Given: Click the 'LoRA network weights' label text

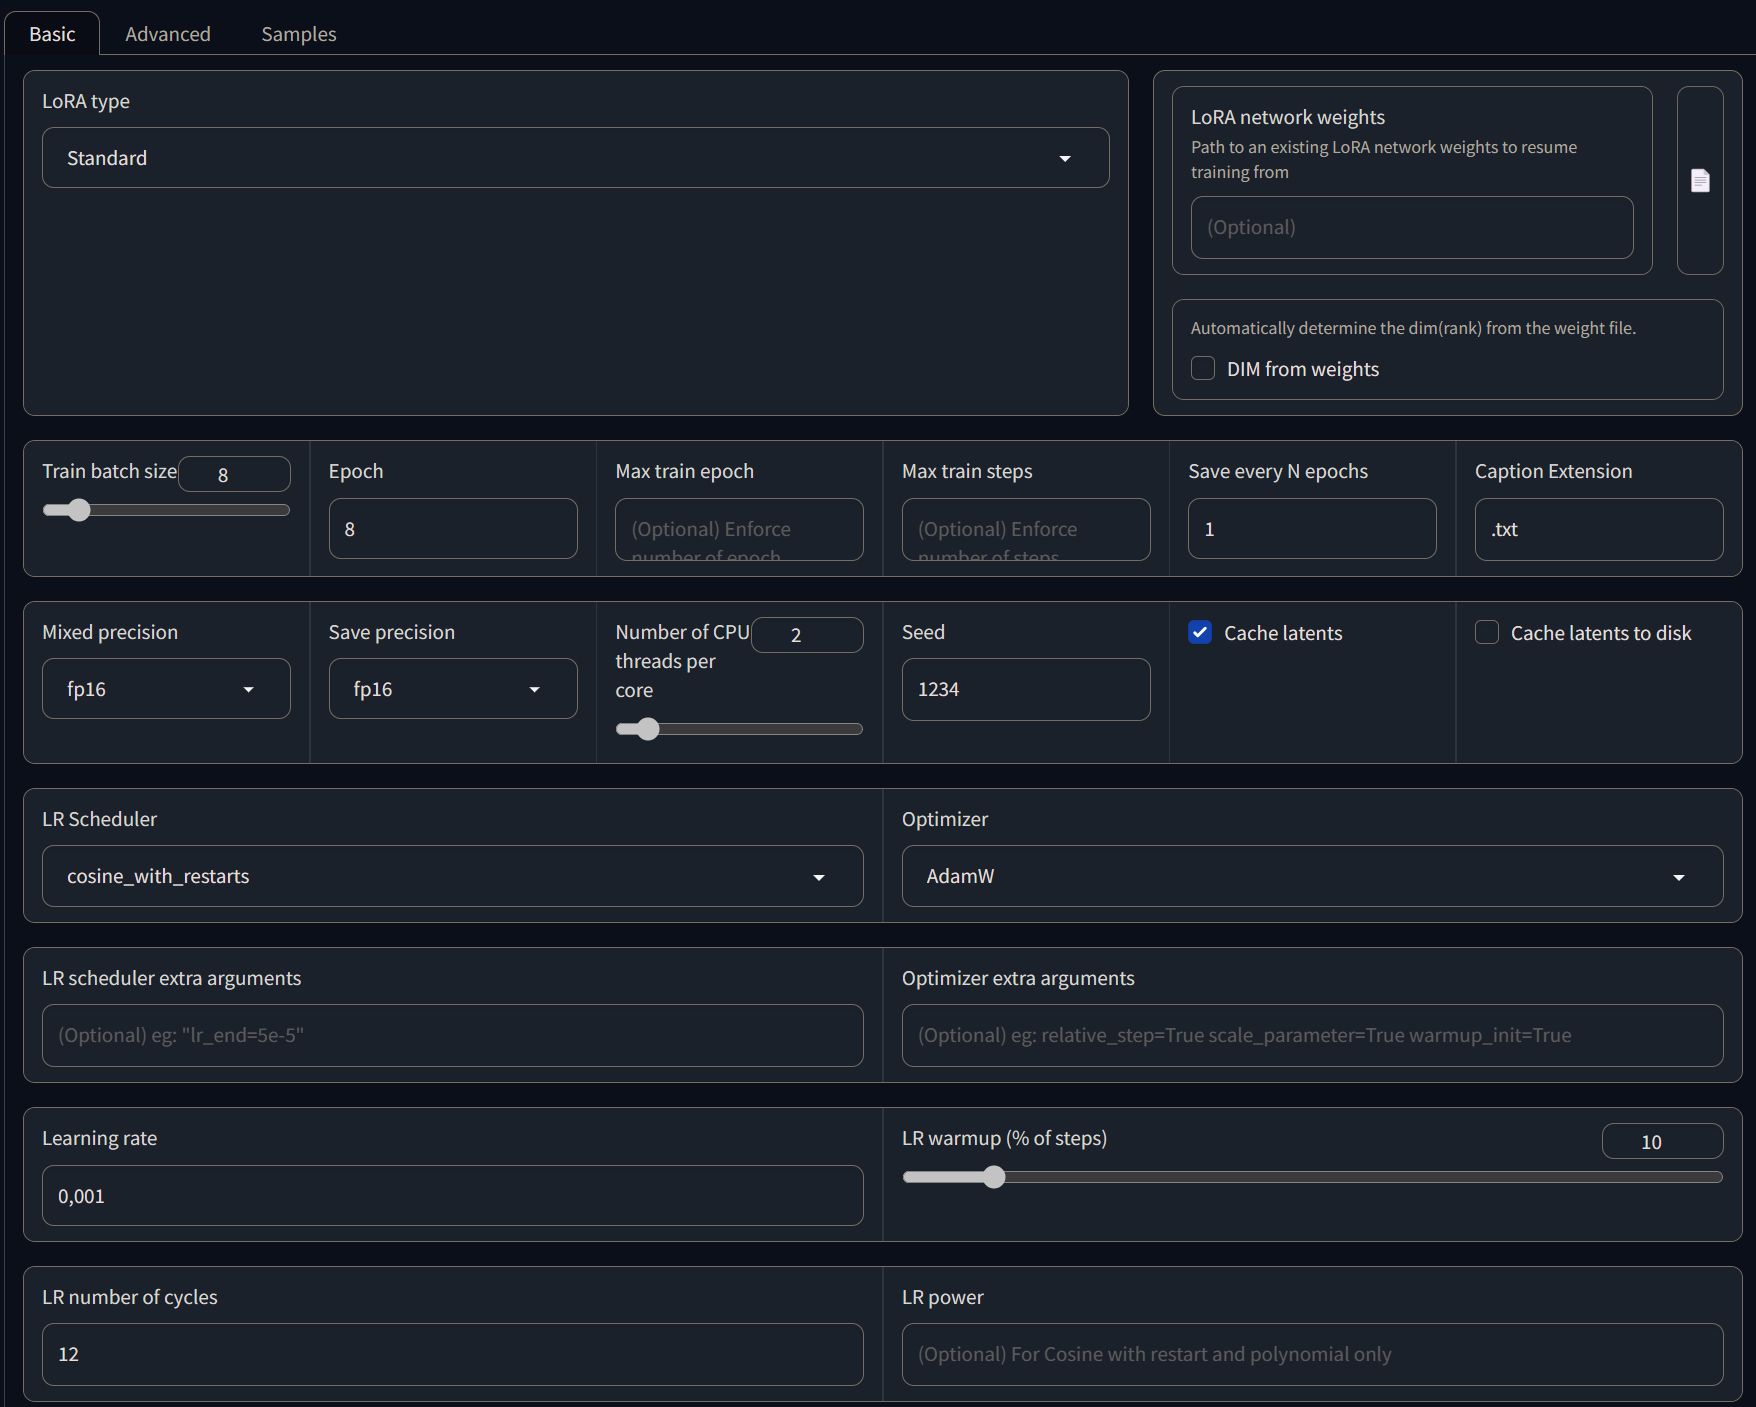Looking at the screenshot, I should point(1288,117).
